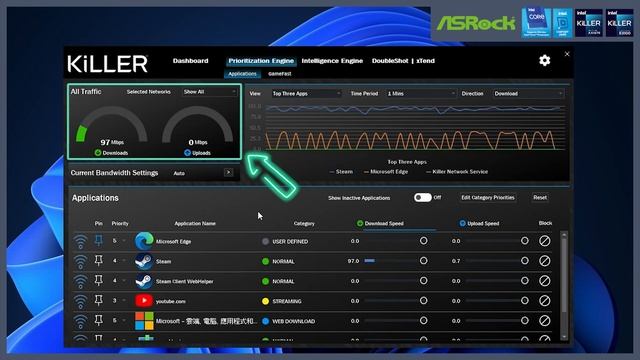Pin the Microsoft Edge application
Screen dimensions: 640x360
[98, 240]
